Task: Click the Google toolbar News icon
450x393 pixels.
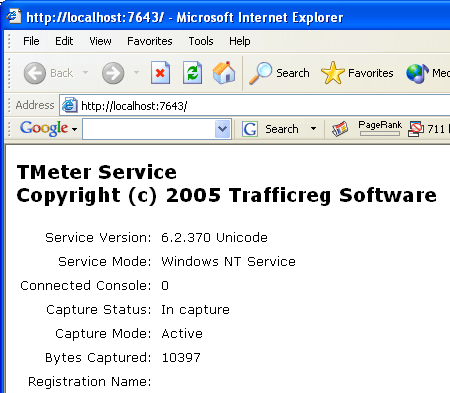Action: click(x=340, y=129)
